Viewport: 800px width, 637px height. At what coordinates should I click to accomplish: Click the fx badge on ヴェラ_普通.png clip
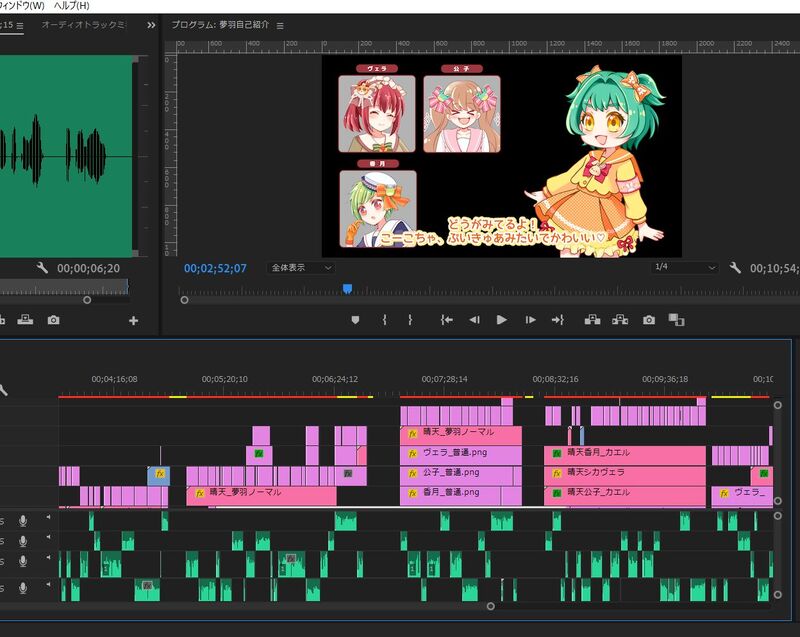[412, 453]
